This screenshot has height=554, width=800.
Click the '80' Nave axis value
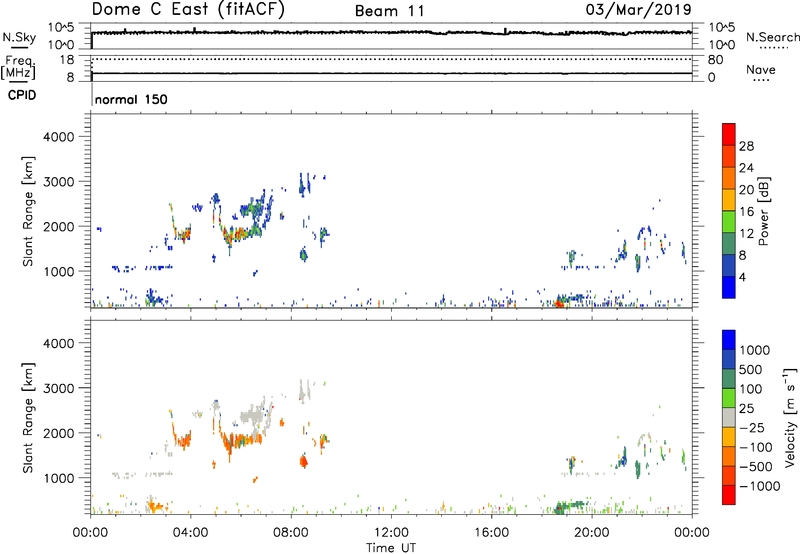click(x=715, y=60)
